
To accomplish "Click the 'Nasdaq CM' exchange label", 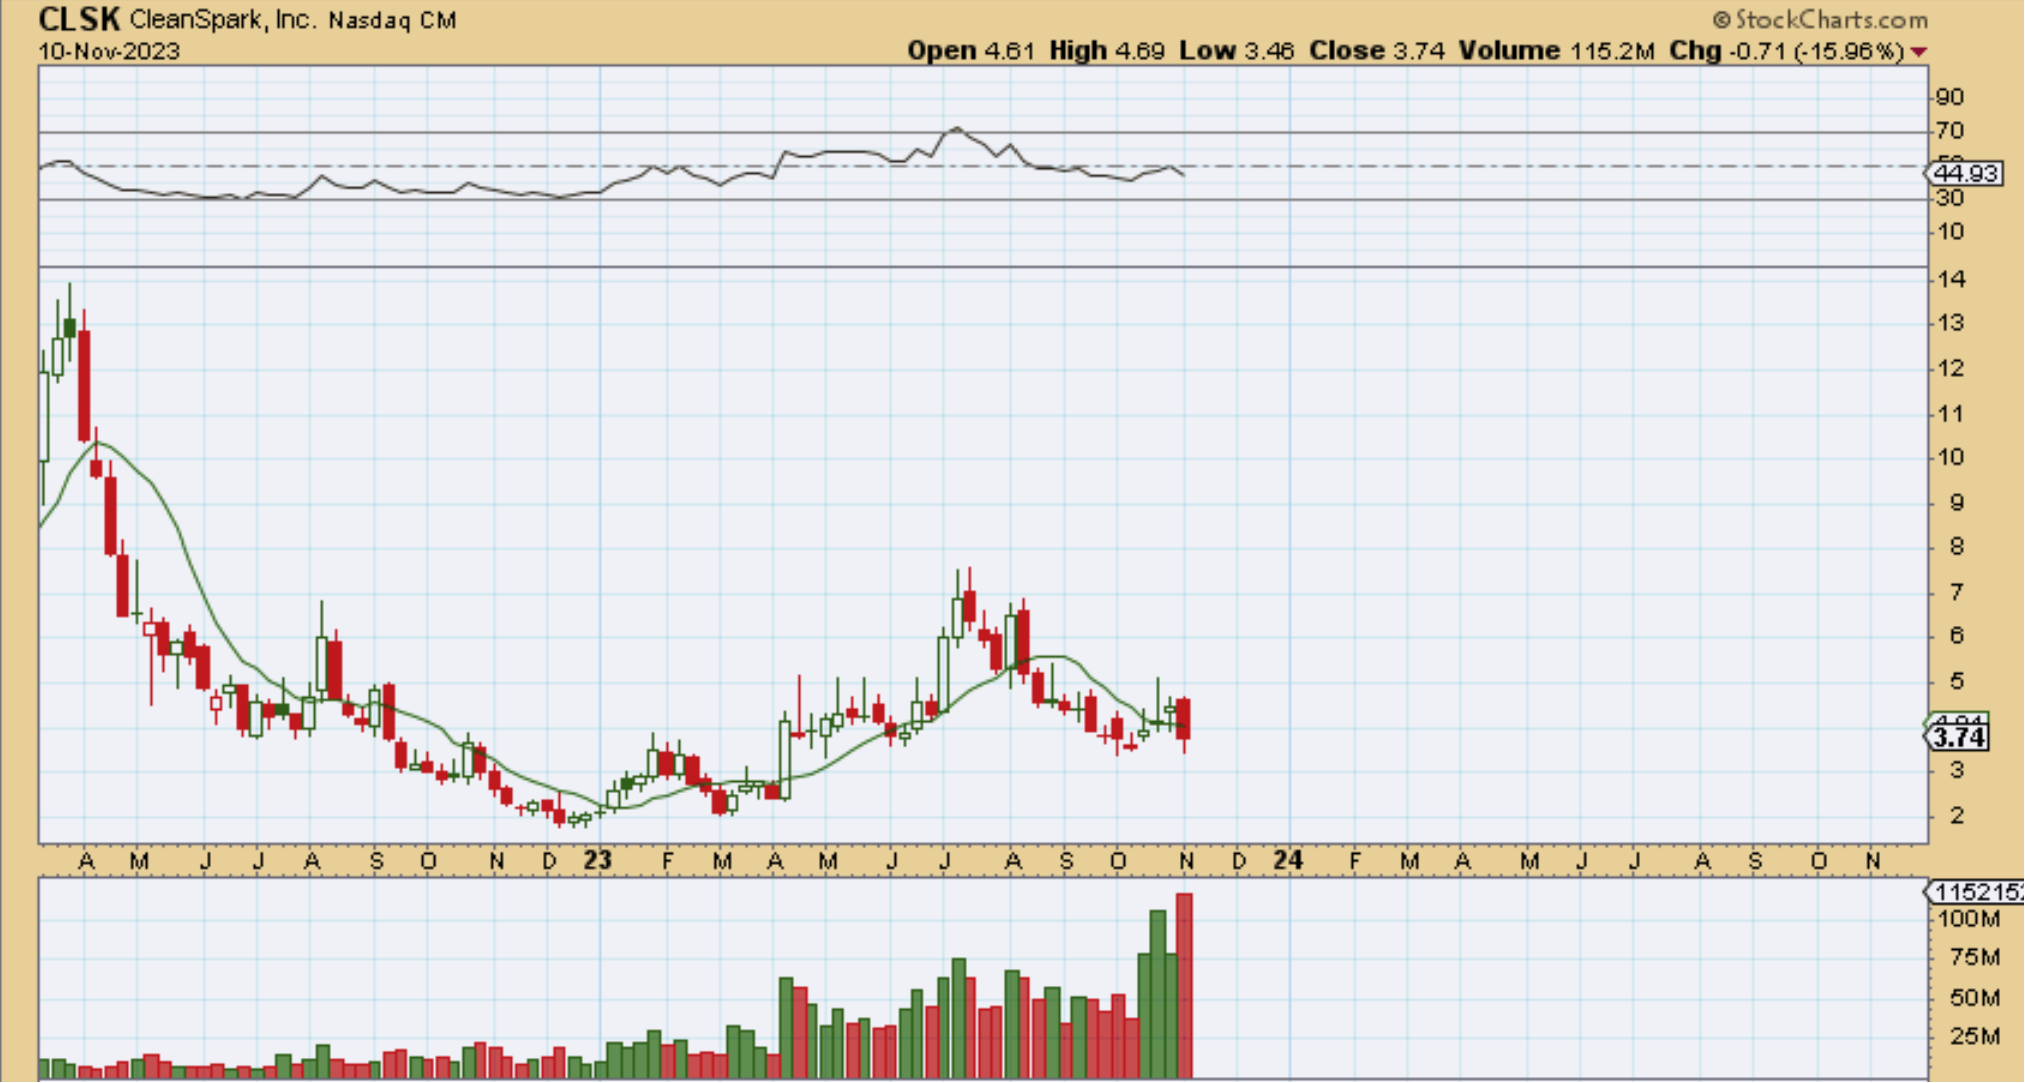I will pyautogui.click(x=392, y=20).
